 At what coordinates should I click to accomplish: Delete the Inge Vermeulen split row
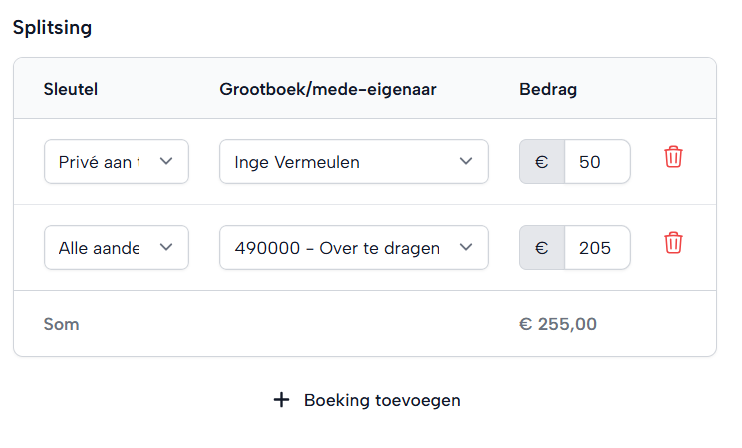click(x=673, y=158)
